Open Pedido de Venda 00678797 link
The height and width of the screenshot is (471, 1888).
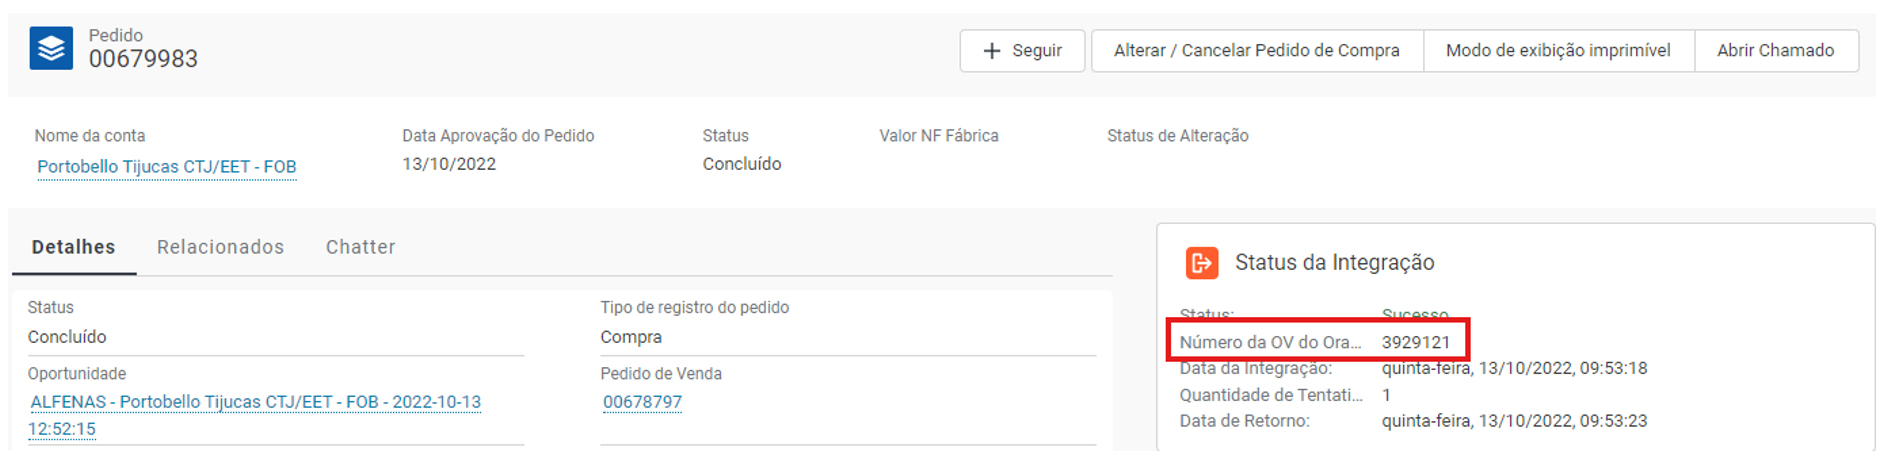[642, 402]
